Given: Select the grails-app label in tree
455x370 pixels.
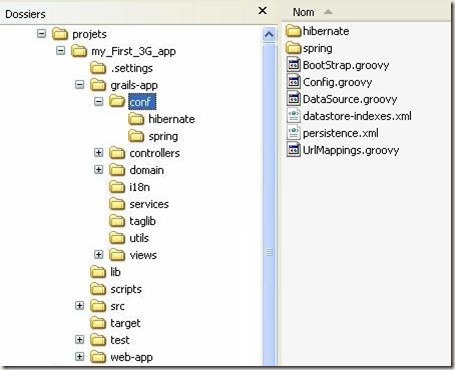Looking at the screenshot, I should [134, 85].
